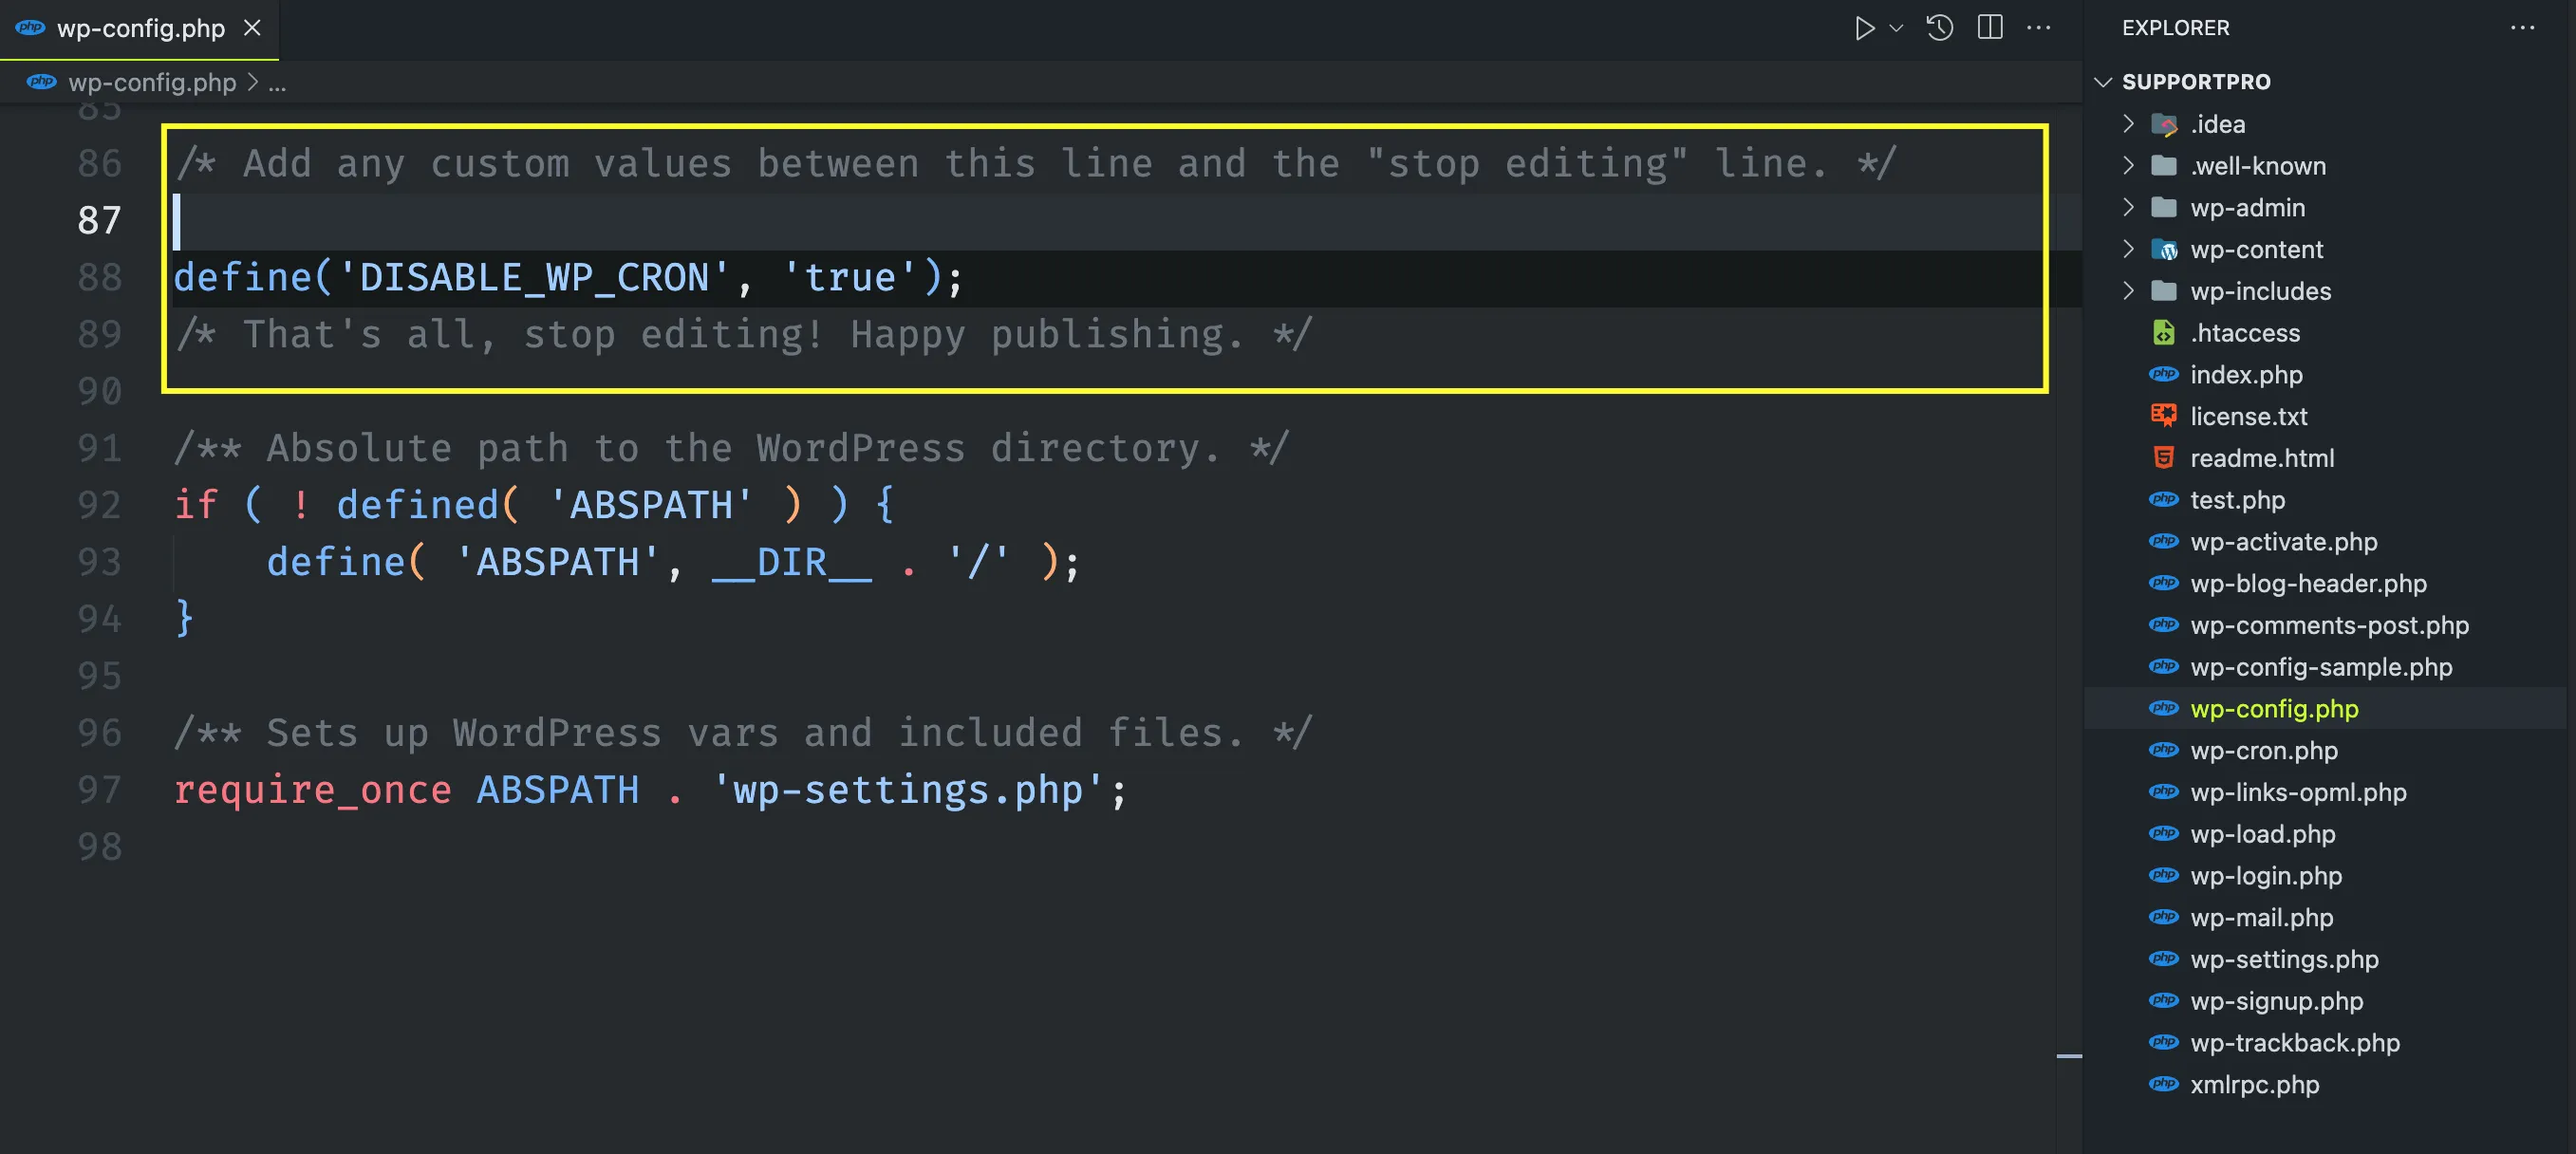This screenshot has height=1154, width=2576.
Task: Open wp-load.php file
Action: 2263,834
